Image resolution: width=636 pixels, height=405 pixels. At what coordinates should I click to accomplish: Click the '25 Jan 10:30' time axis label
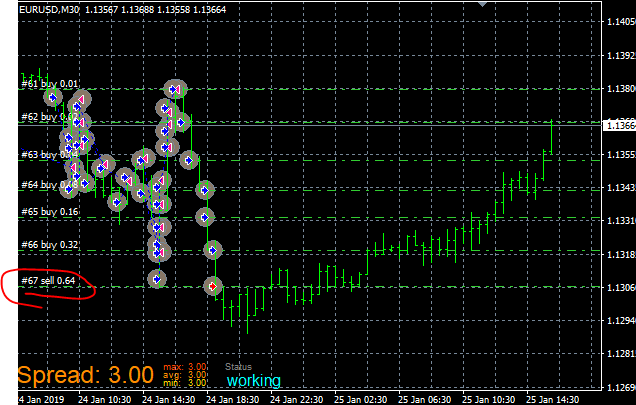pos(489,400)
